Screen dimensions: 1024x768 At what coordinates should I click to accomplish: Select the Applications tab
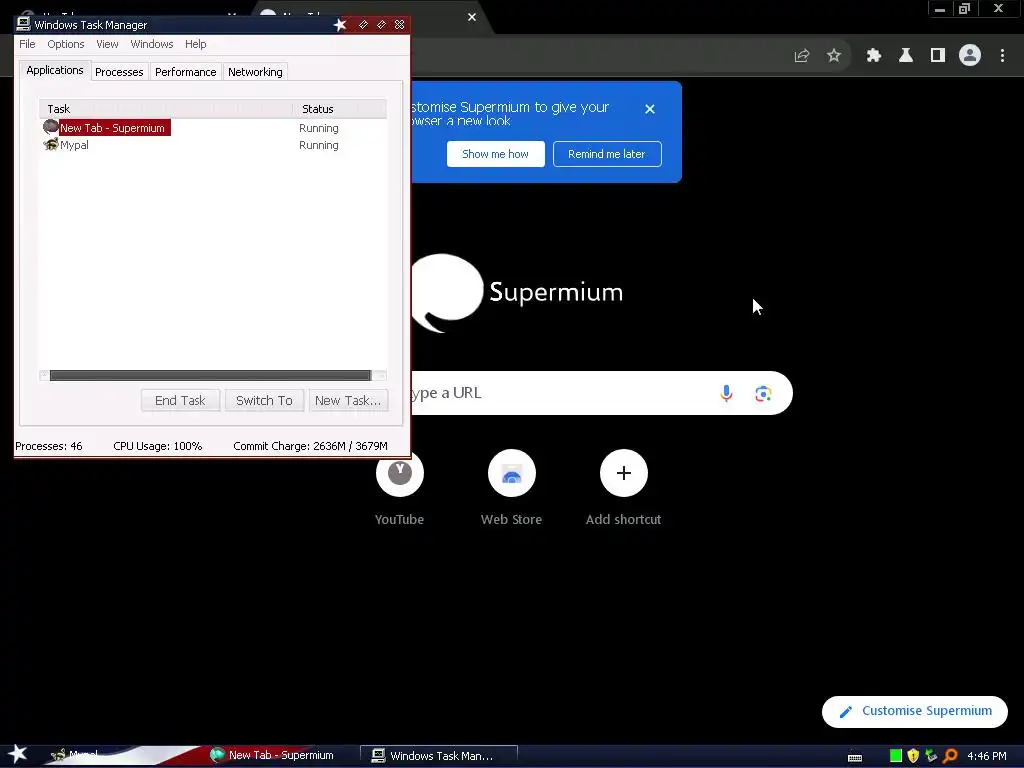click(x=55, y=71)
